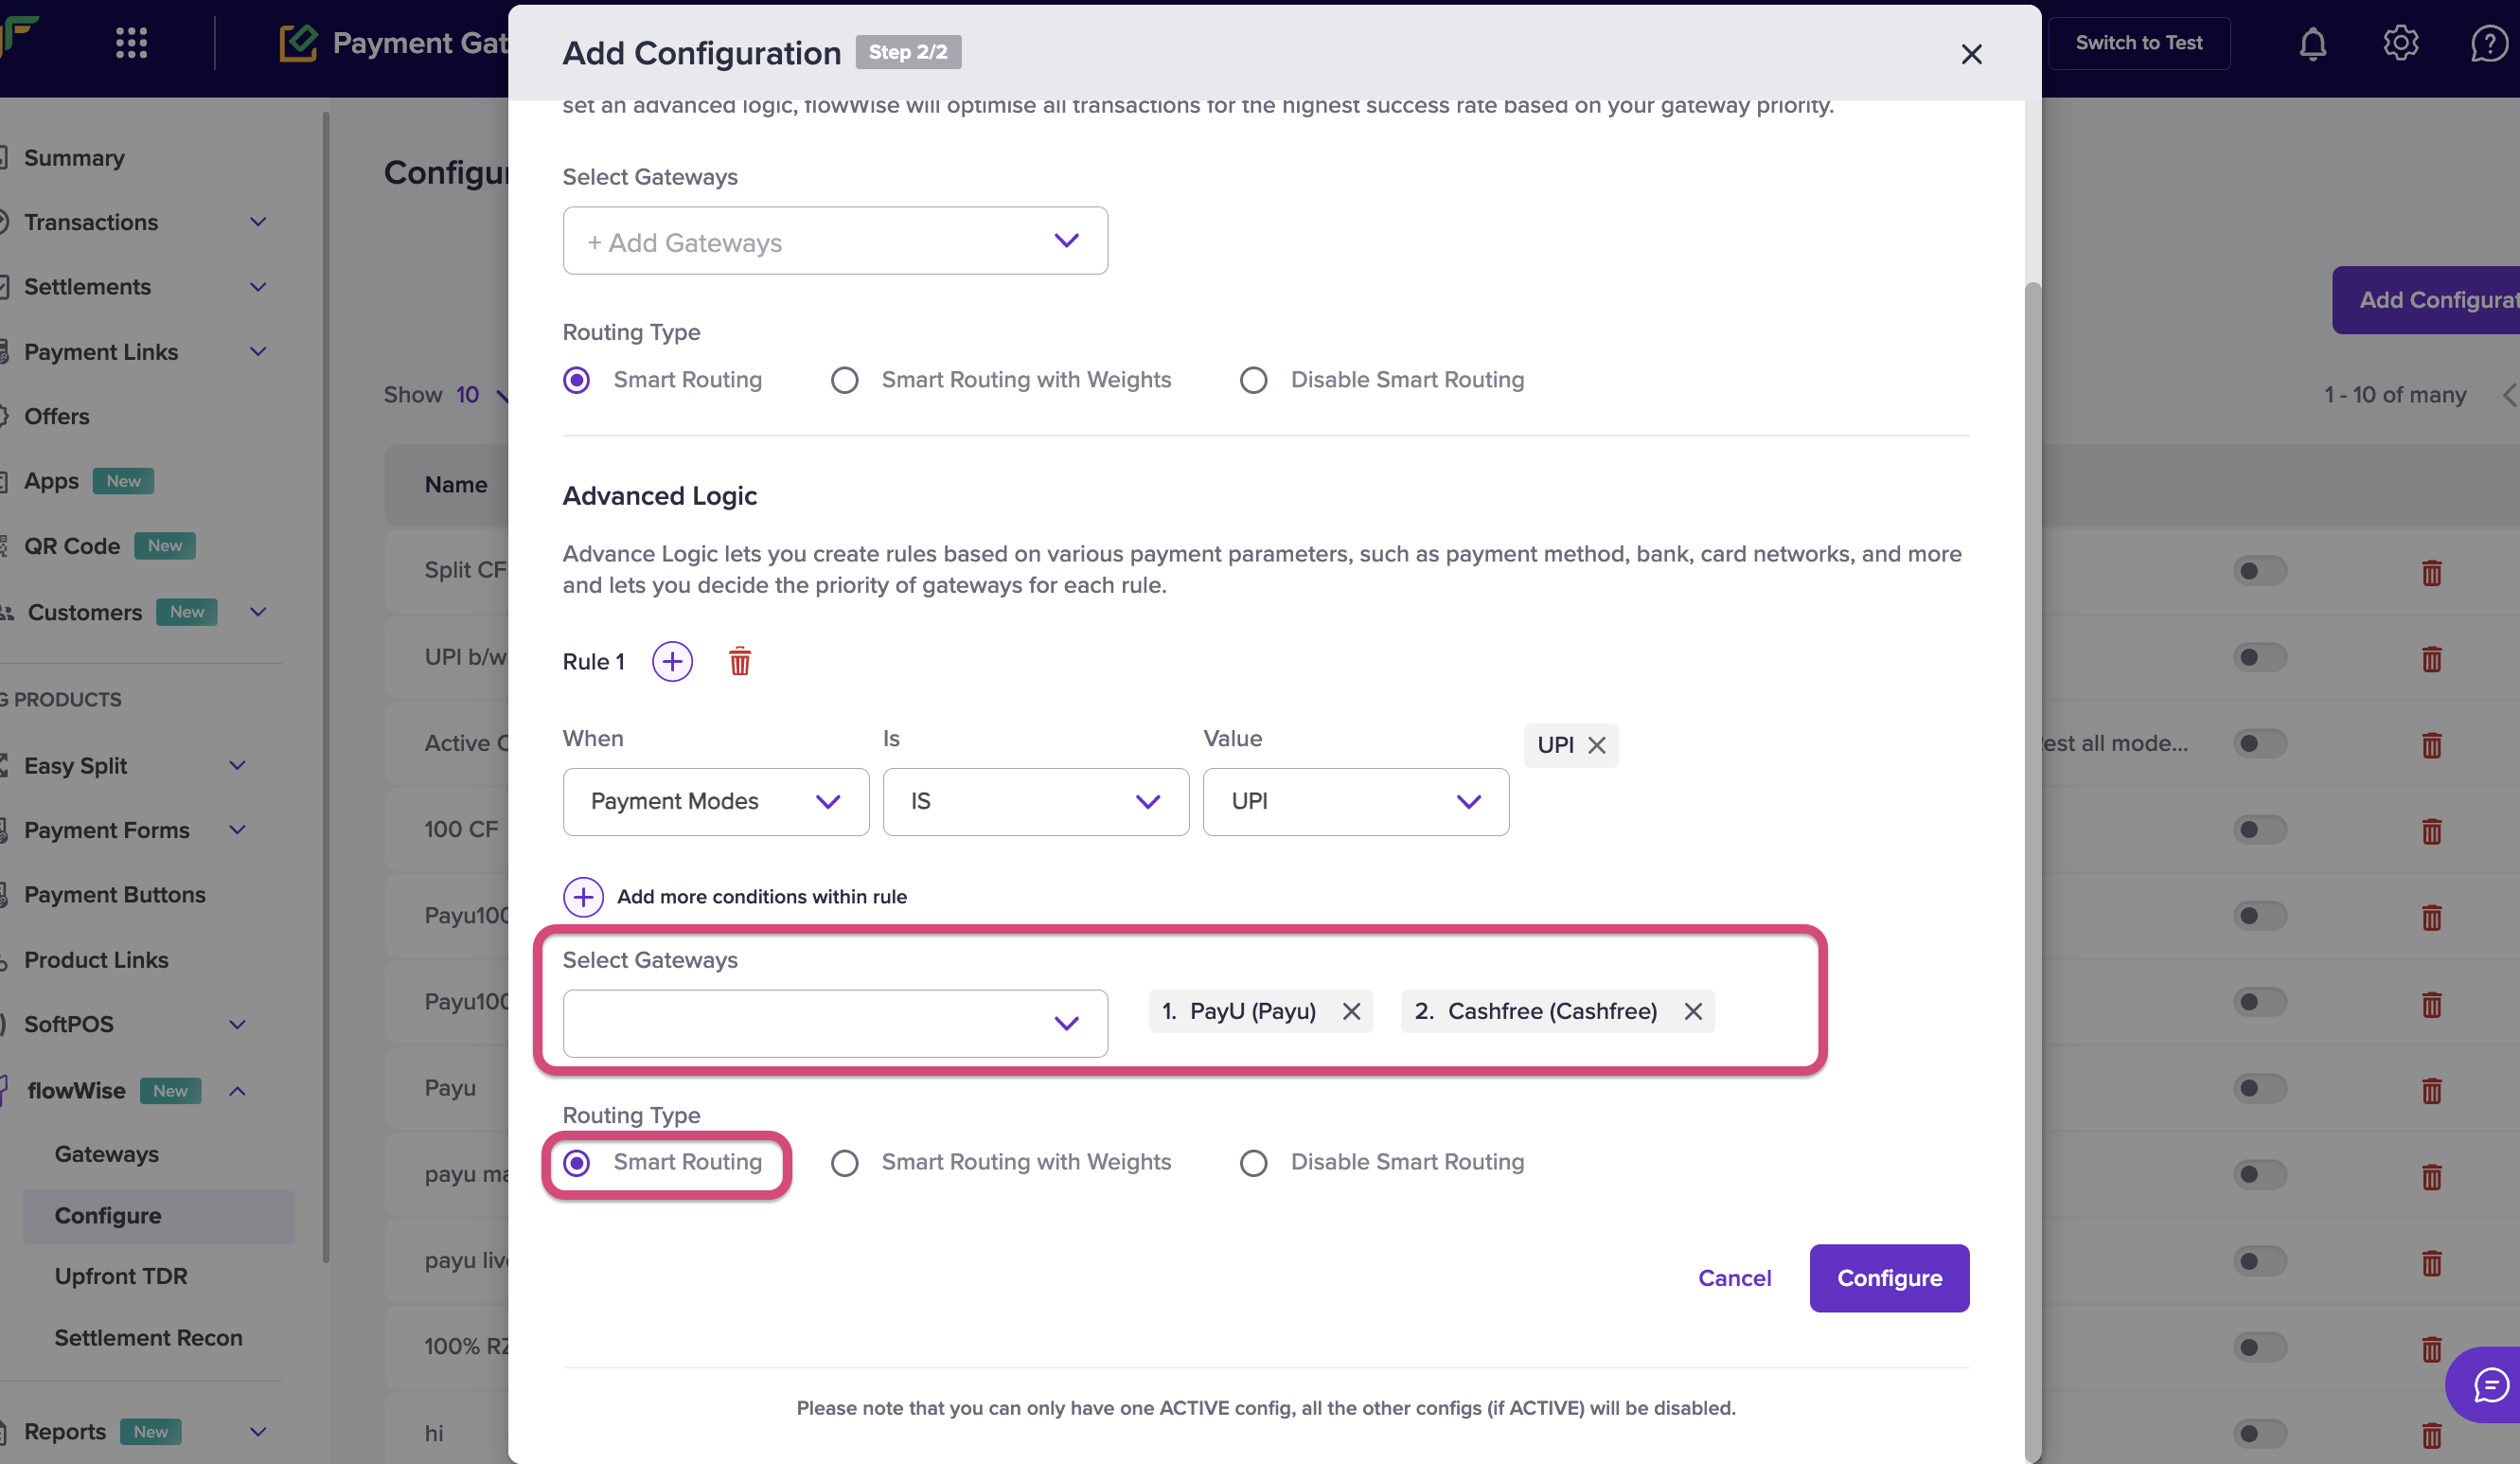2520x1464 pixels.
Task: Expand the Add Gateways dropdown
Action: [834, 241]
